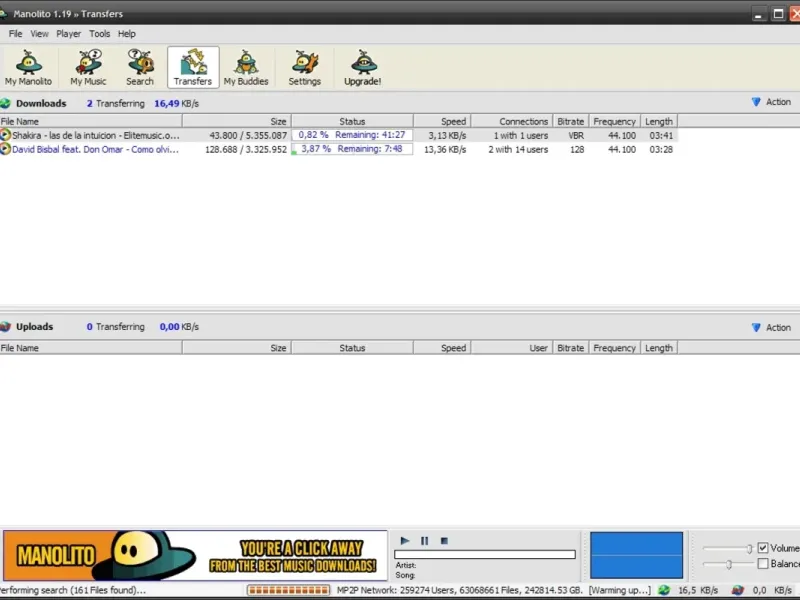800x600 pixels.
Task: Sort uploads by Speed column
Action: (x=442, y=348)
